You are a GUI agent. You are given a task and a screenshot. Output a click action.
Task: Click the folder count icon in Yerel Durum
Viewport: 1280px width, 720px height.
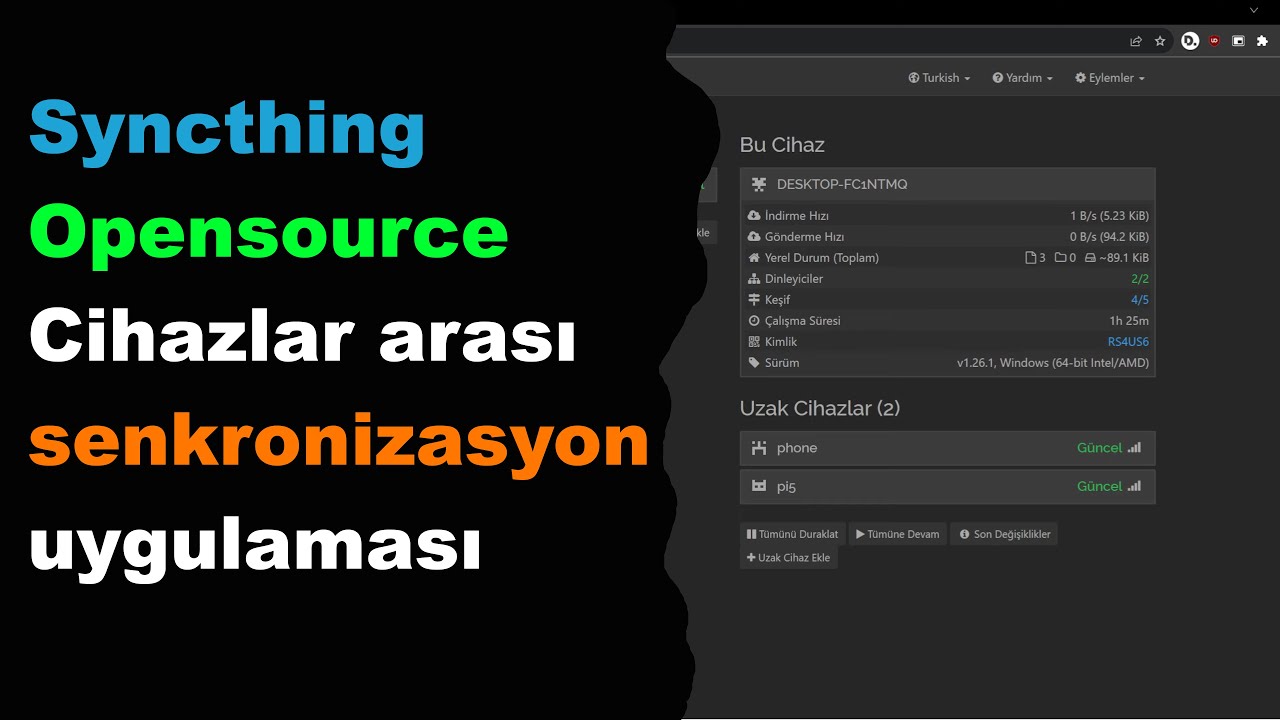[x=1060, y=258]
